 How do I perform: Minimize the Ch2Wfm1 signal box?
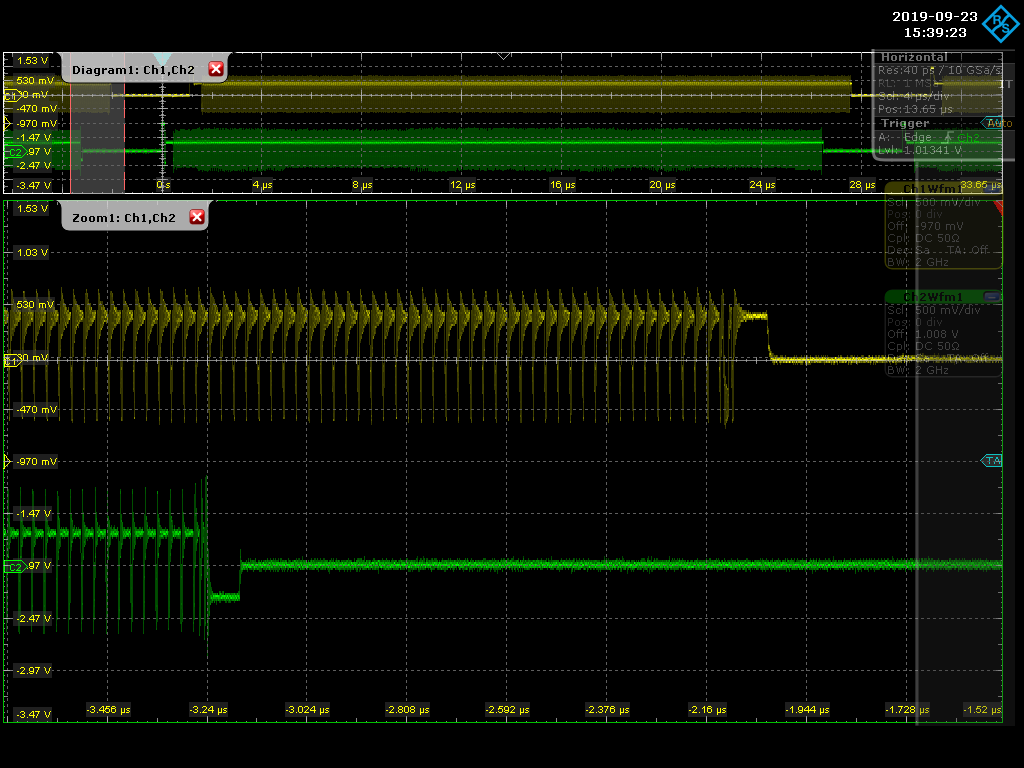click(990, 297)
